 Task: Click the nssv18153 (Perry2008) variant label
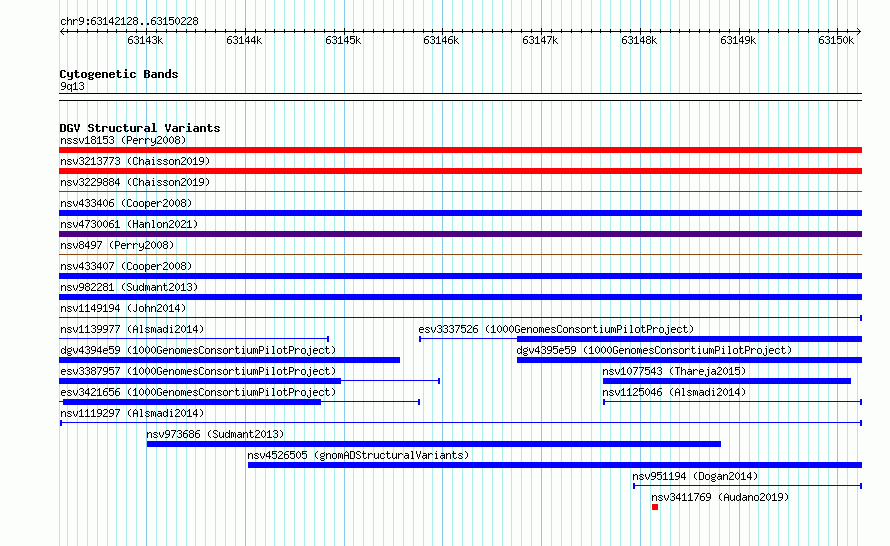click(x=123, y=140)
